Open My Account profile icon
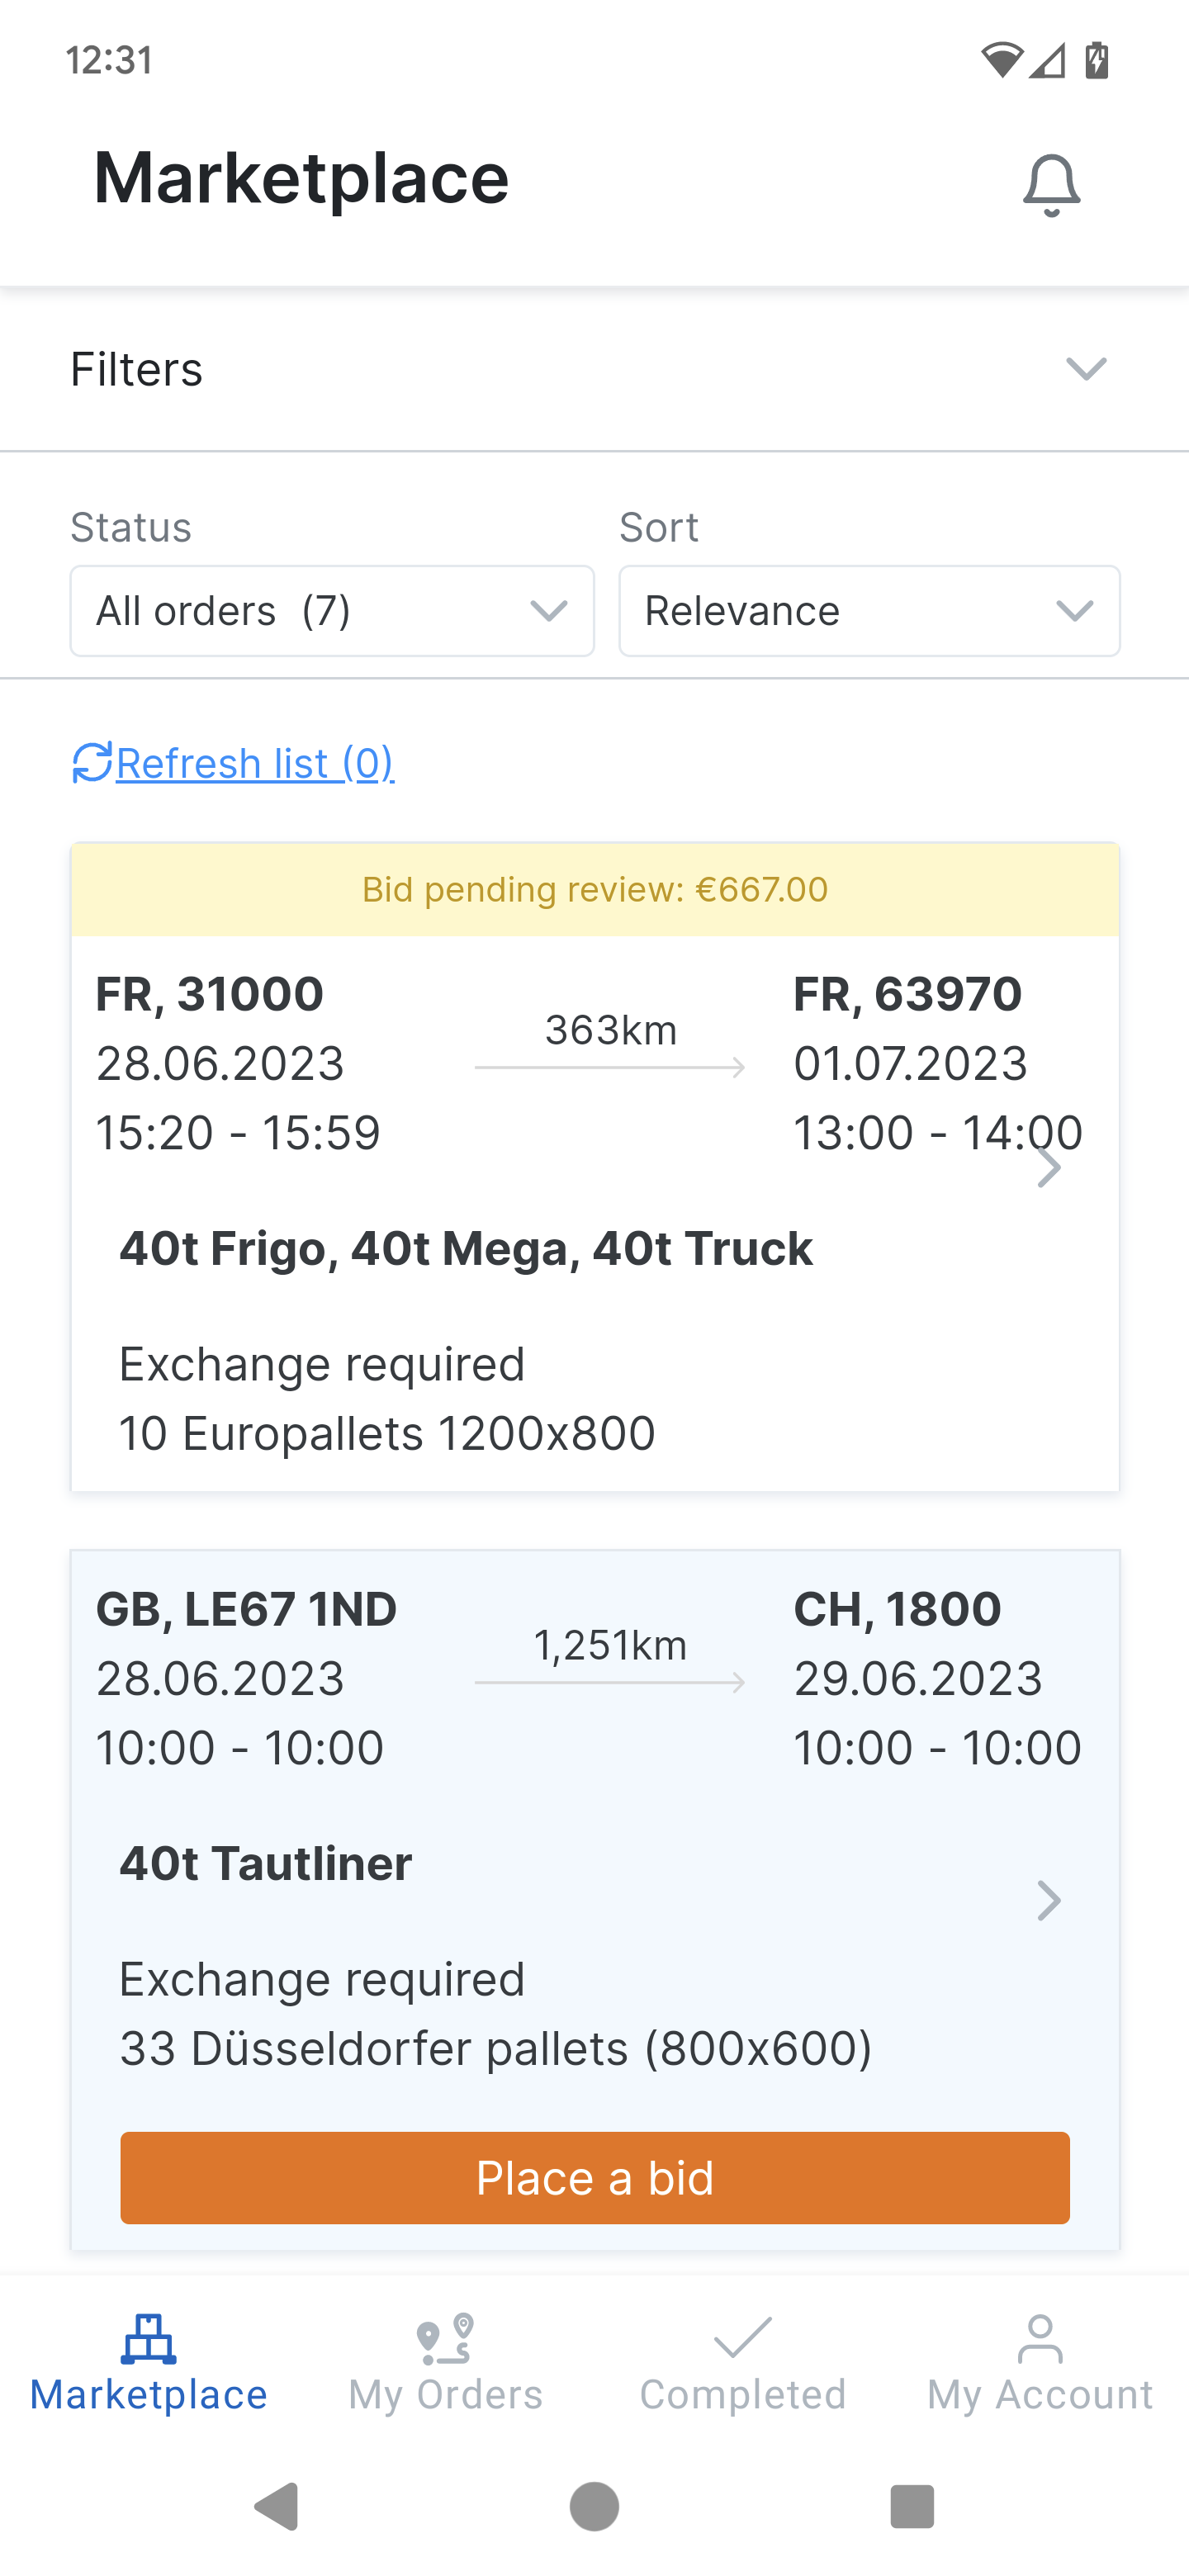The image size is (1189, 2576). pos(1040,2339)
